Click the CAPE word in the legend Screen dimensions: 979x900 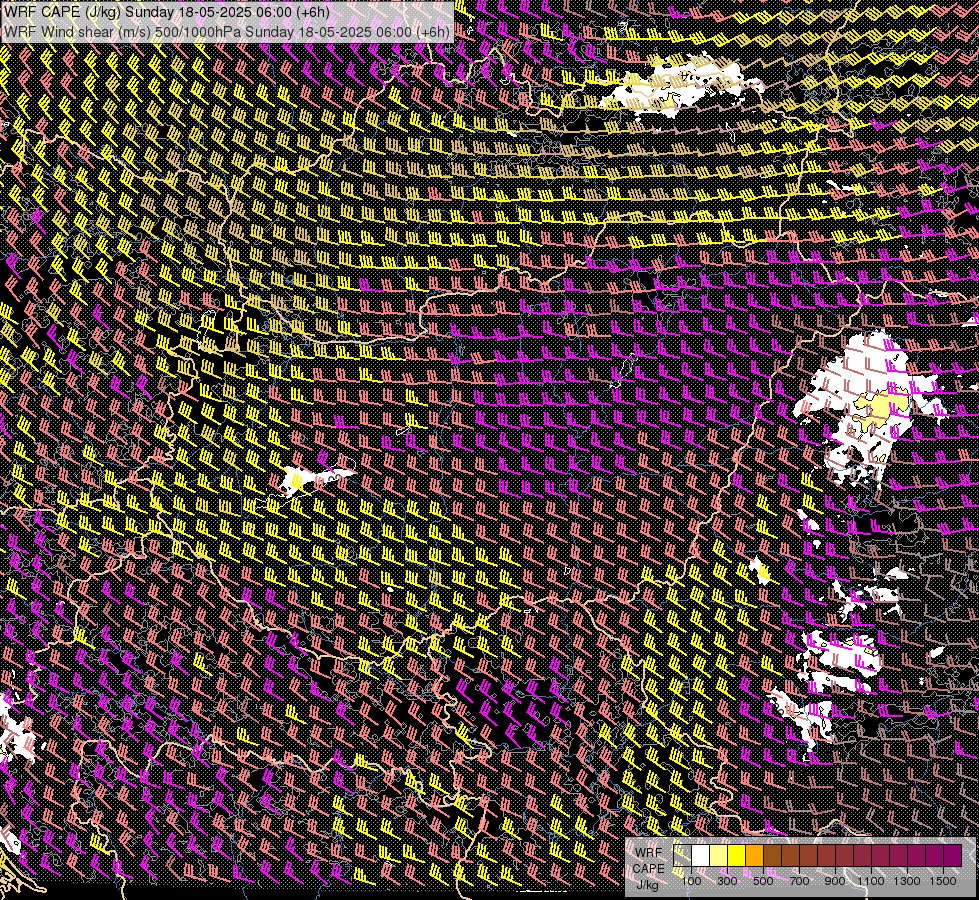[648, 869]
